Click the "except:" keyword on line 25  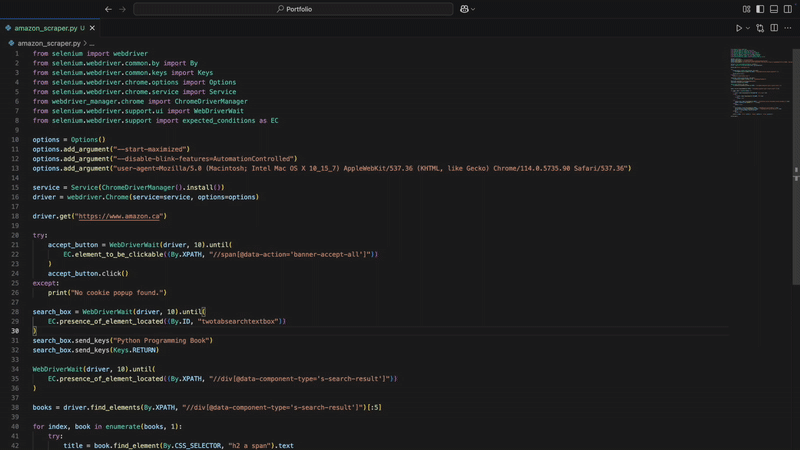tap(46, 283)
